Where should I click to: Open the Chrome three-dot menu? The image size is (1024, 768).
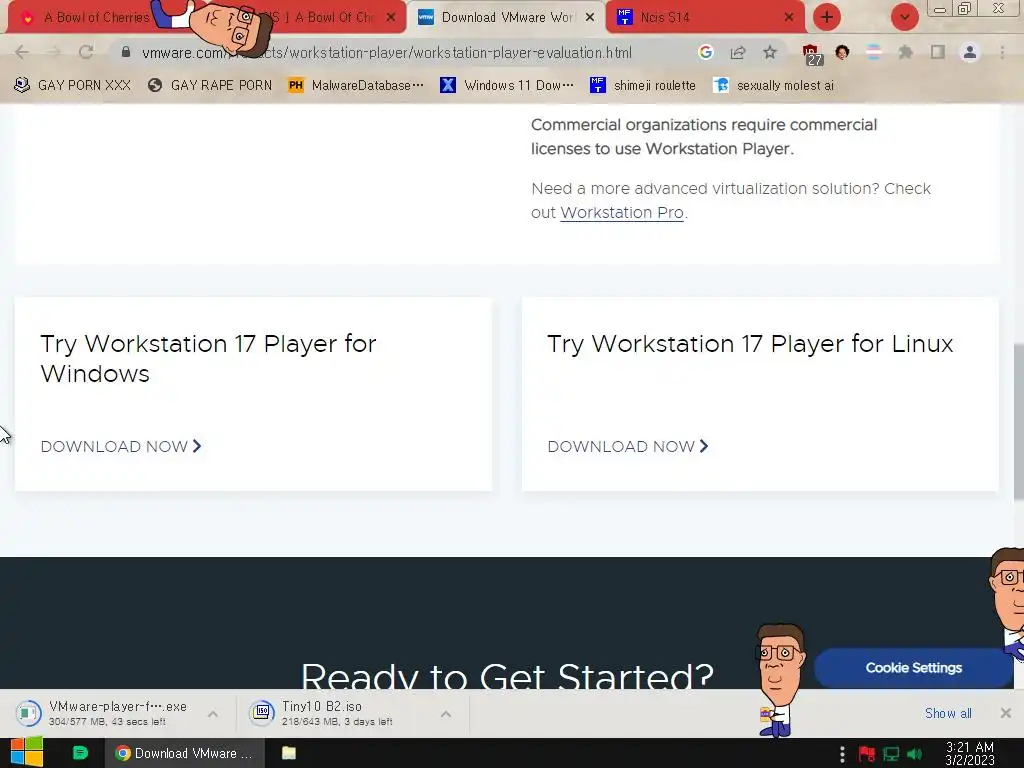tap(1002, 52)
